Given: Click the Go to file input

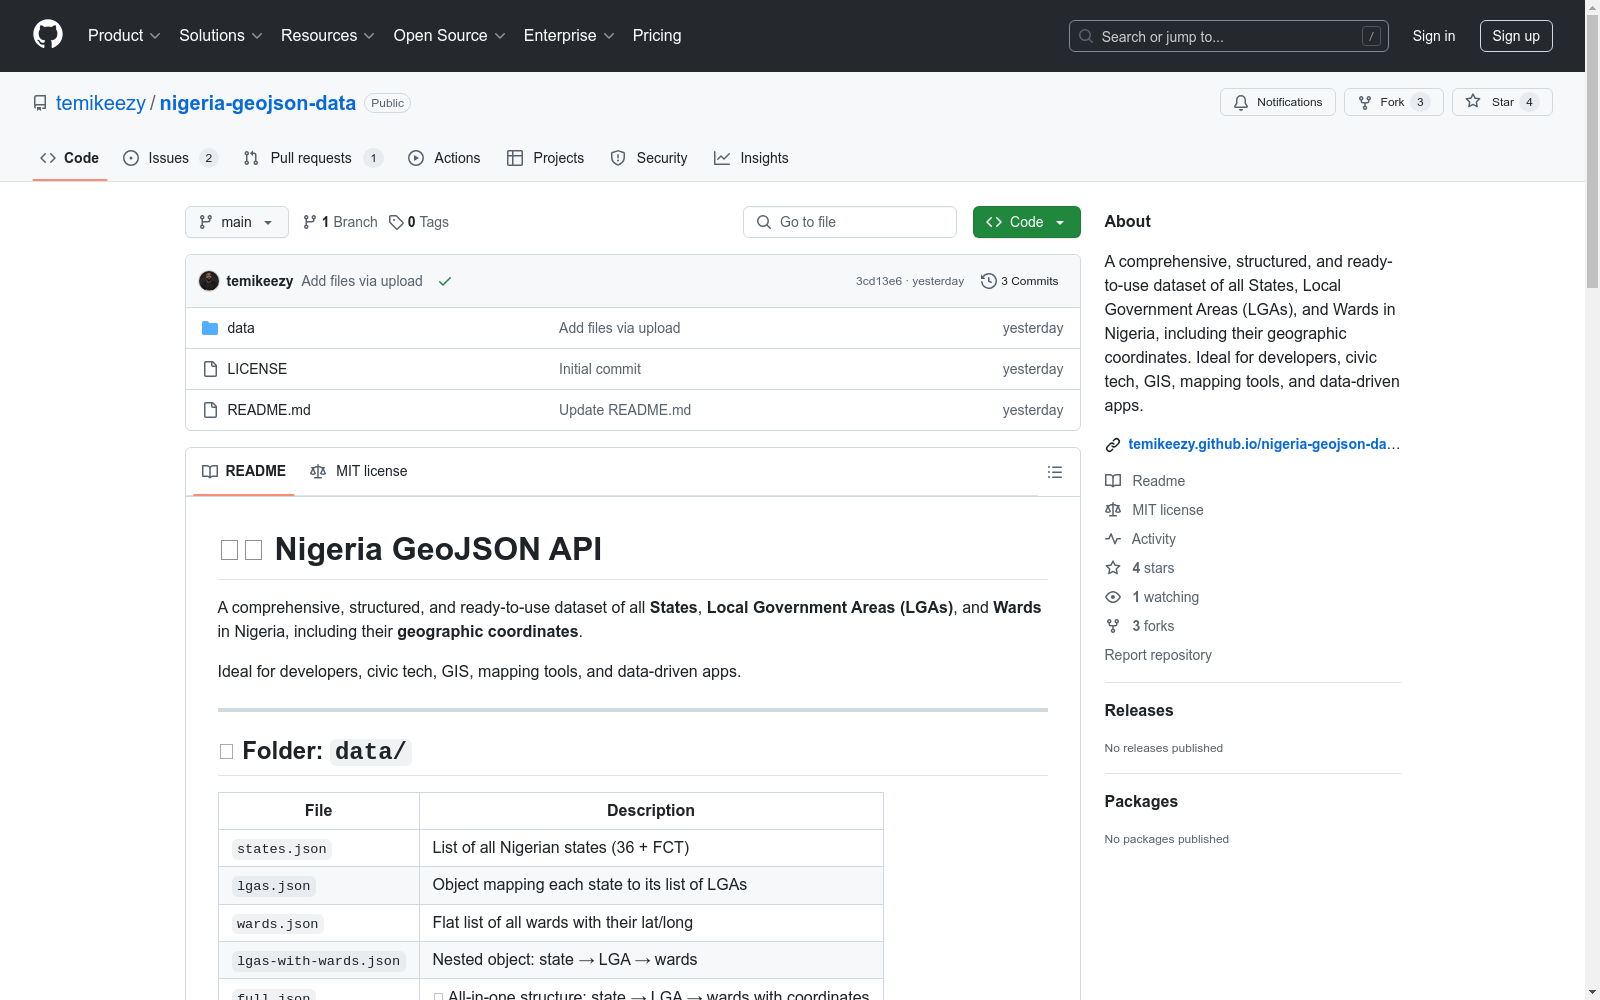Looking at the screenshot, I should [x=850, y=222].
